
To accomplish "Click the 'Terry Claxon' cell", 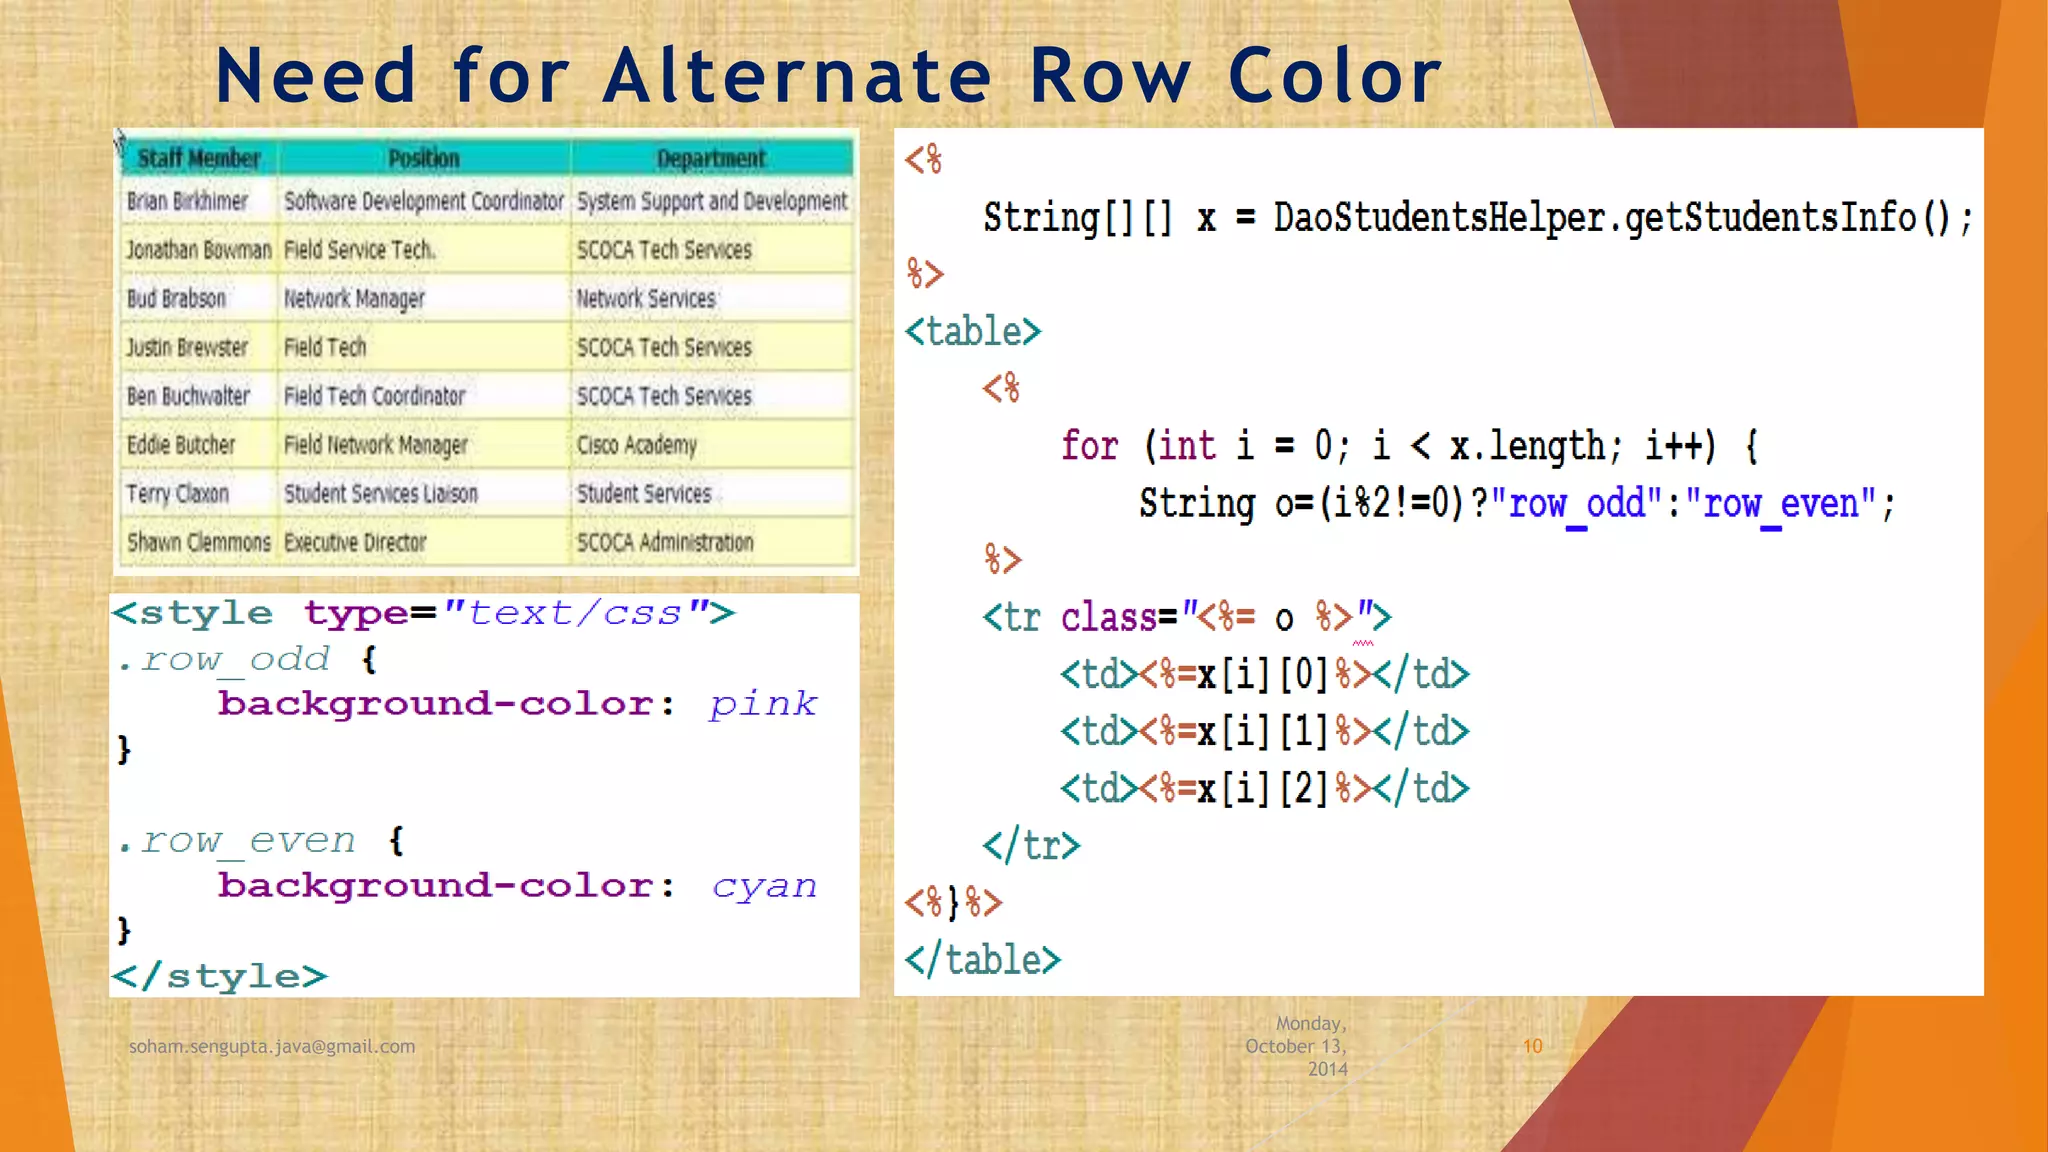I will [x=199, y=494].
